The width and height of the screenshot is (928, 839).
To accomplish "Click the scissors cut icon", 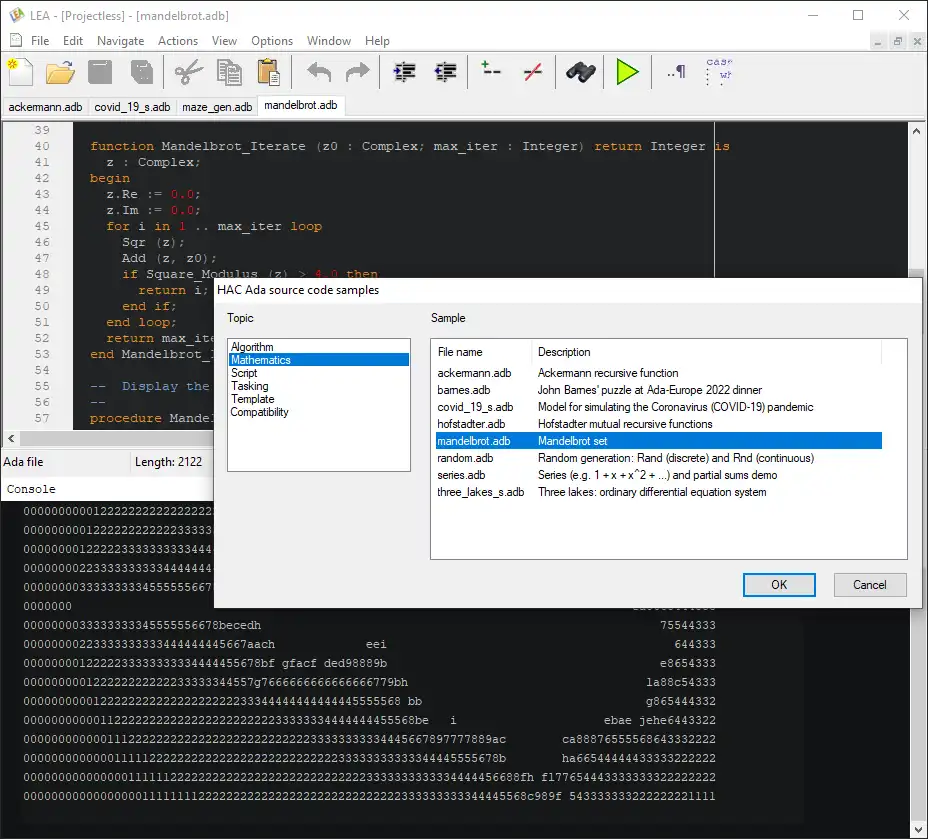I will click(188, 72).
